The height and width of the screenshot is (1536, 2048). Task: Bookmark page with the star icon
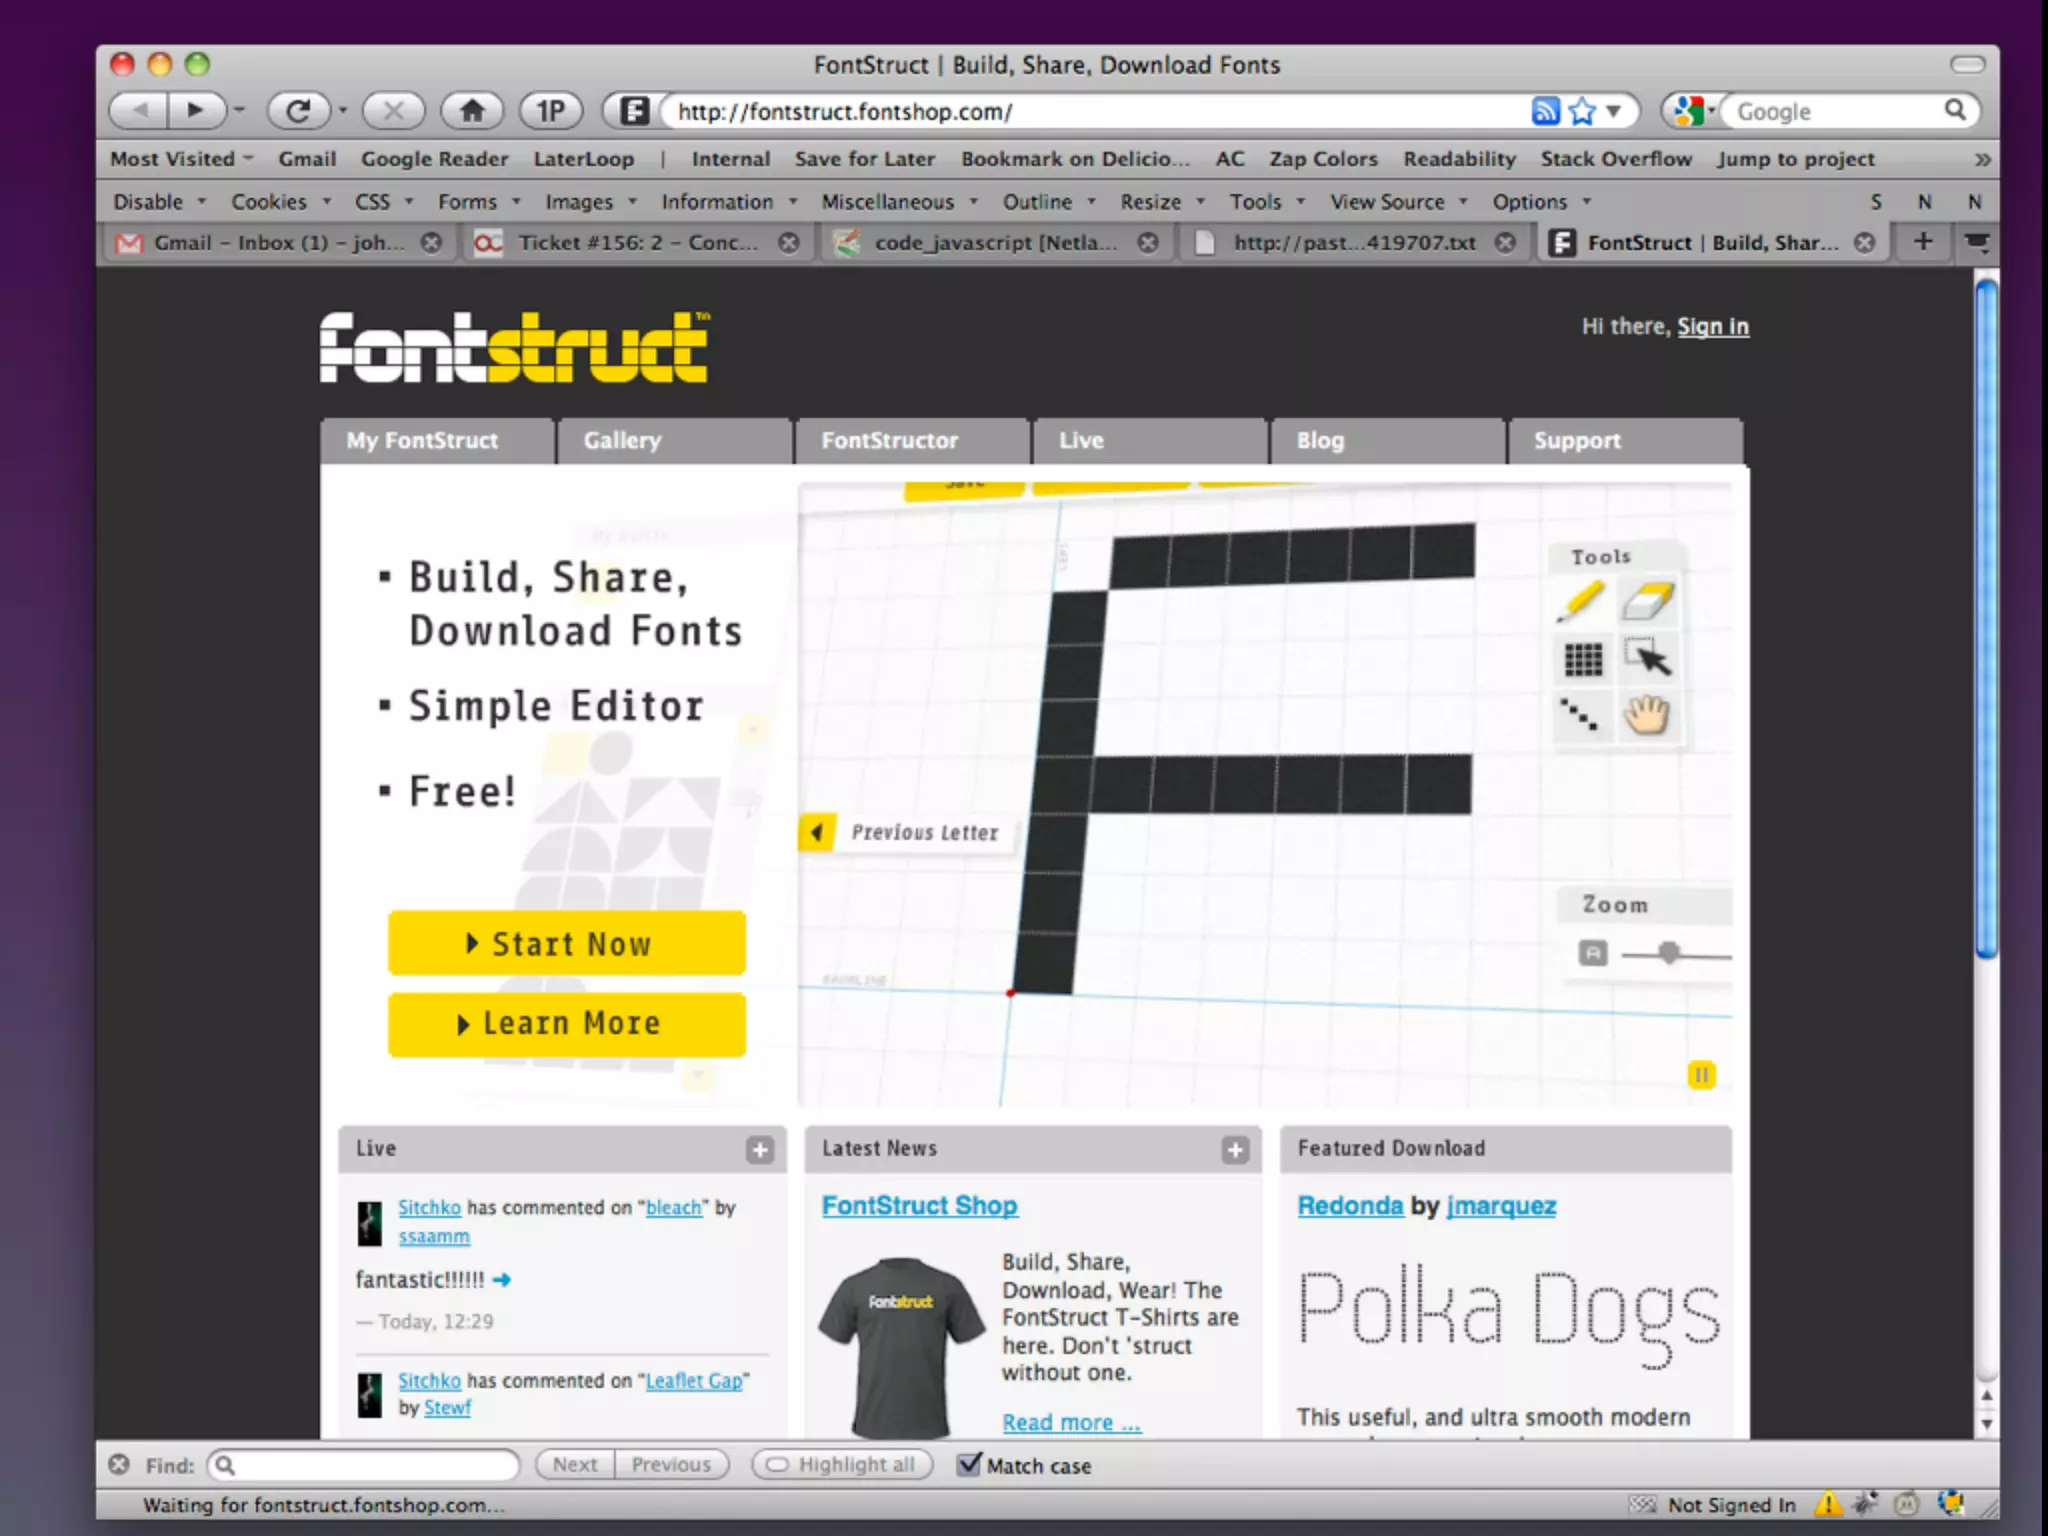1582,111
